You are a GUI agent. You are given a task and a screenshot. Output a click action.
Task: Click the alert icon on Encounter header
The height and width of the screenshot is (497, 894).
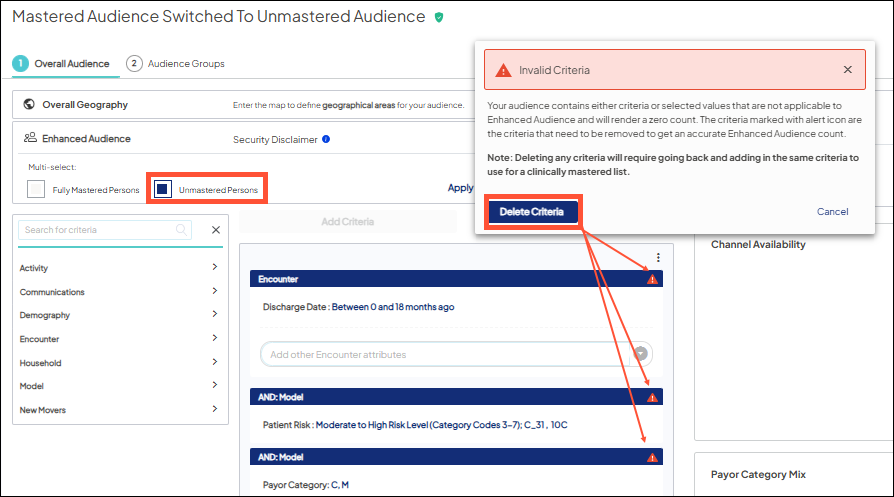pyautogui.click(x=652, y=280)
